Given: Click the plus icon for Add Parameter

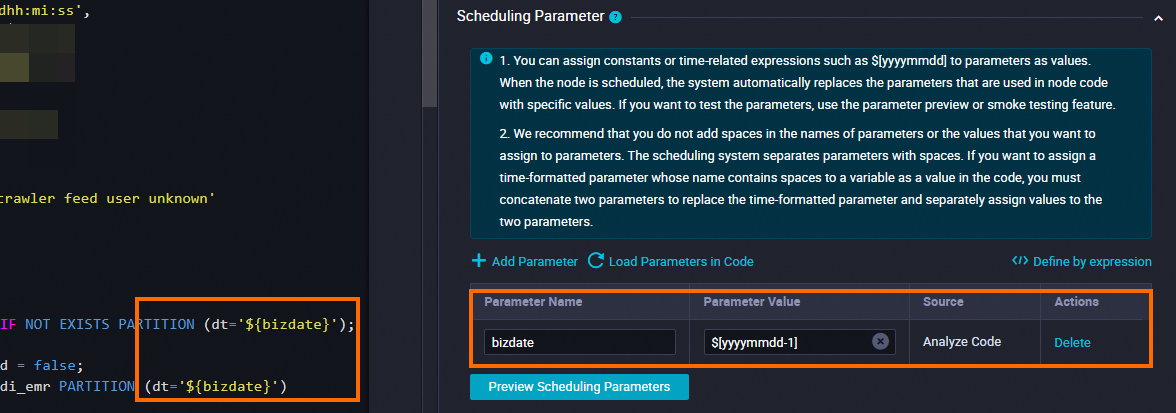Looking at the screenshot, I should 479,261.
